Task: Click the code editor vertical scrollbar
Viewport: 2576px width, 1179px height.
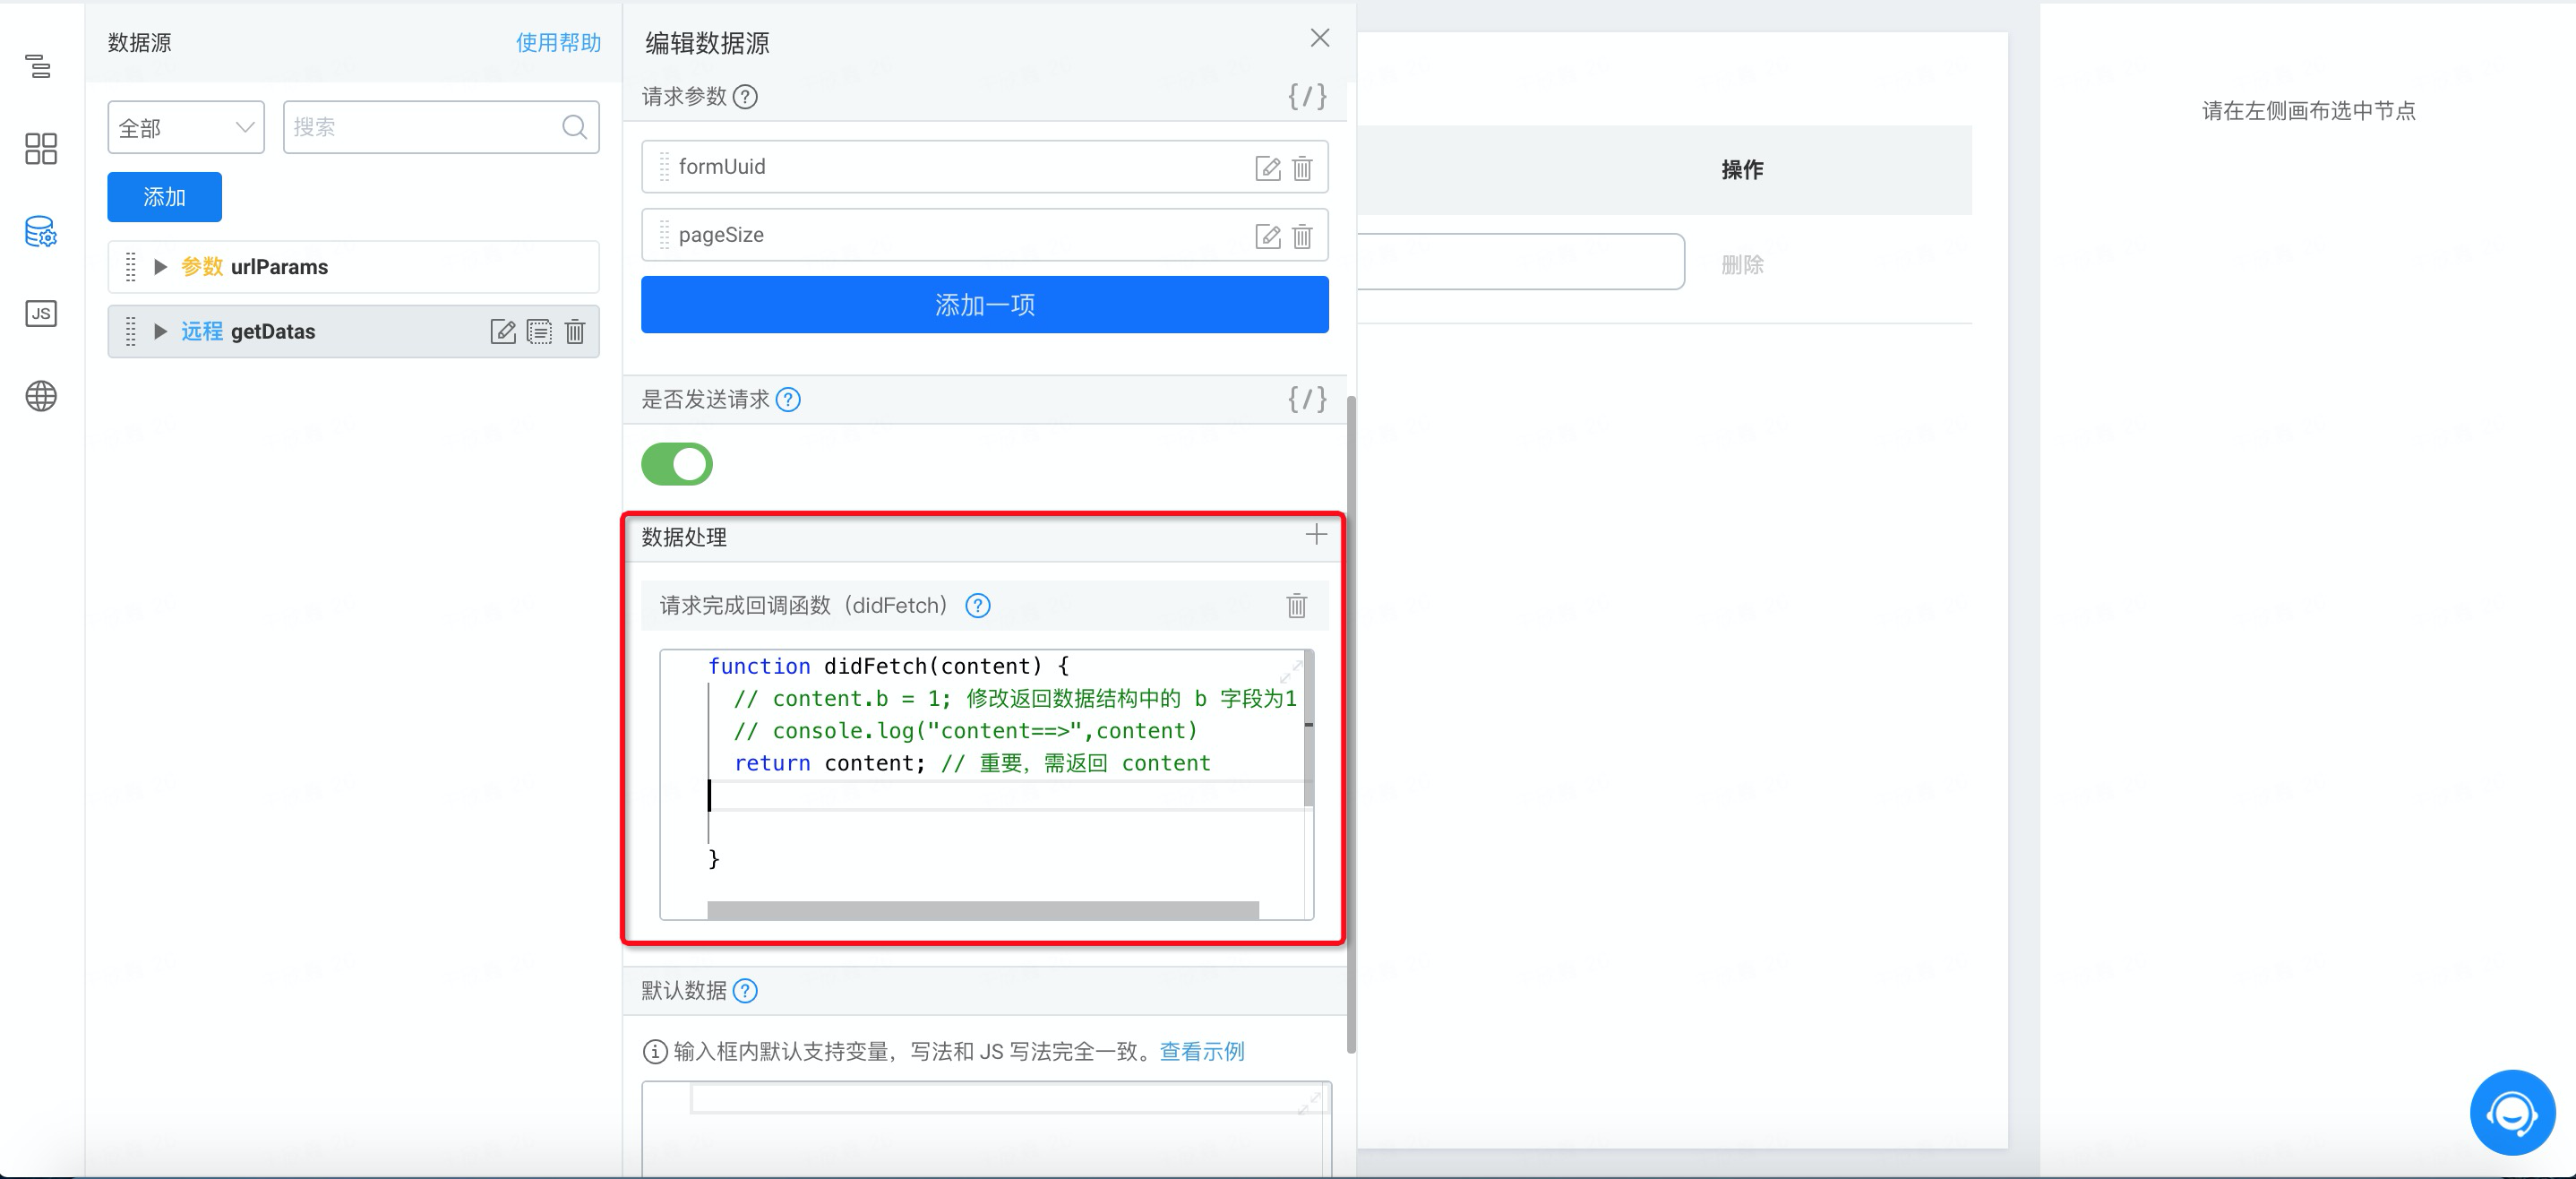Action: [1309, 728]
